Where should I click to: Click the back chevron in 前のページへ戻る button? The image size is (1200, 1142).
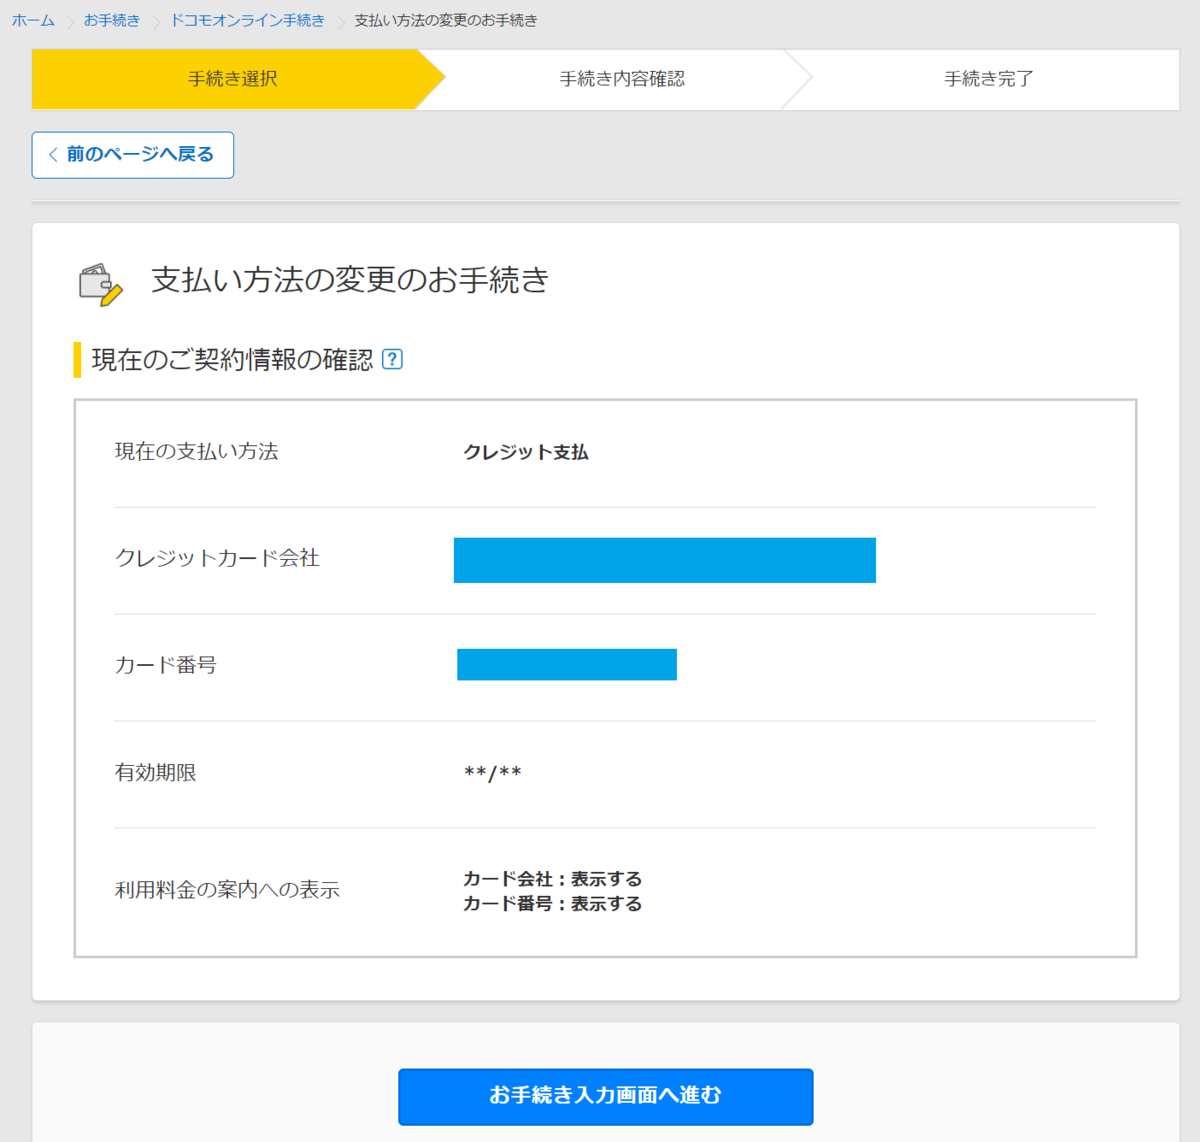coord(52,155)
